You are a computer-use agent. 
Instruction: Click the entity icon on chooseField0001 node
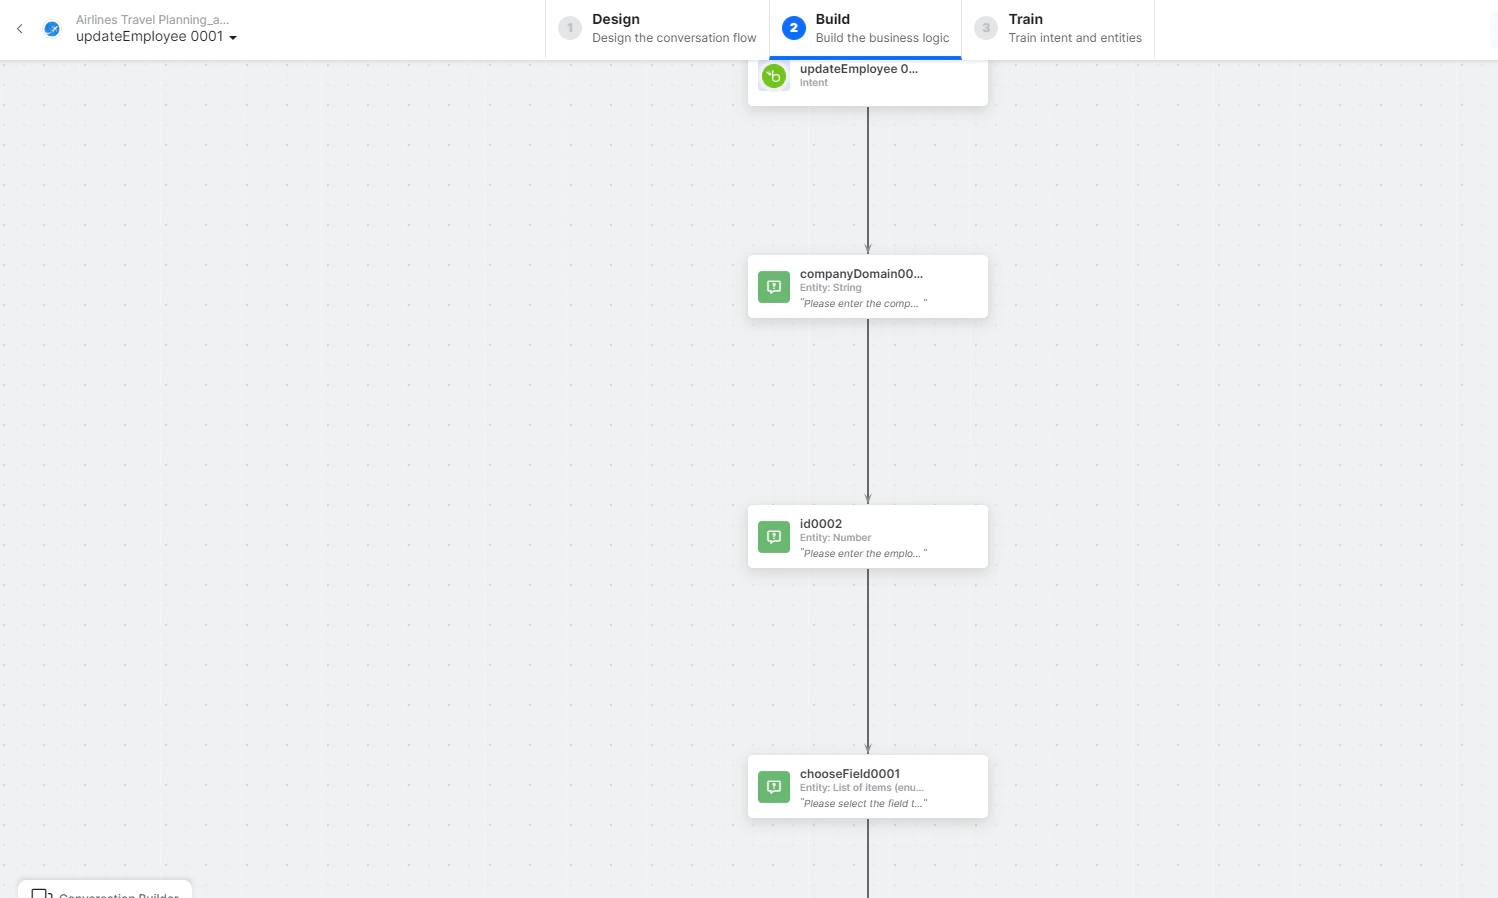(x=773, y=786)
